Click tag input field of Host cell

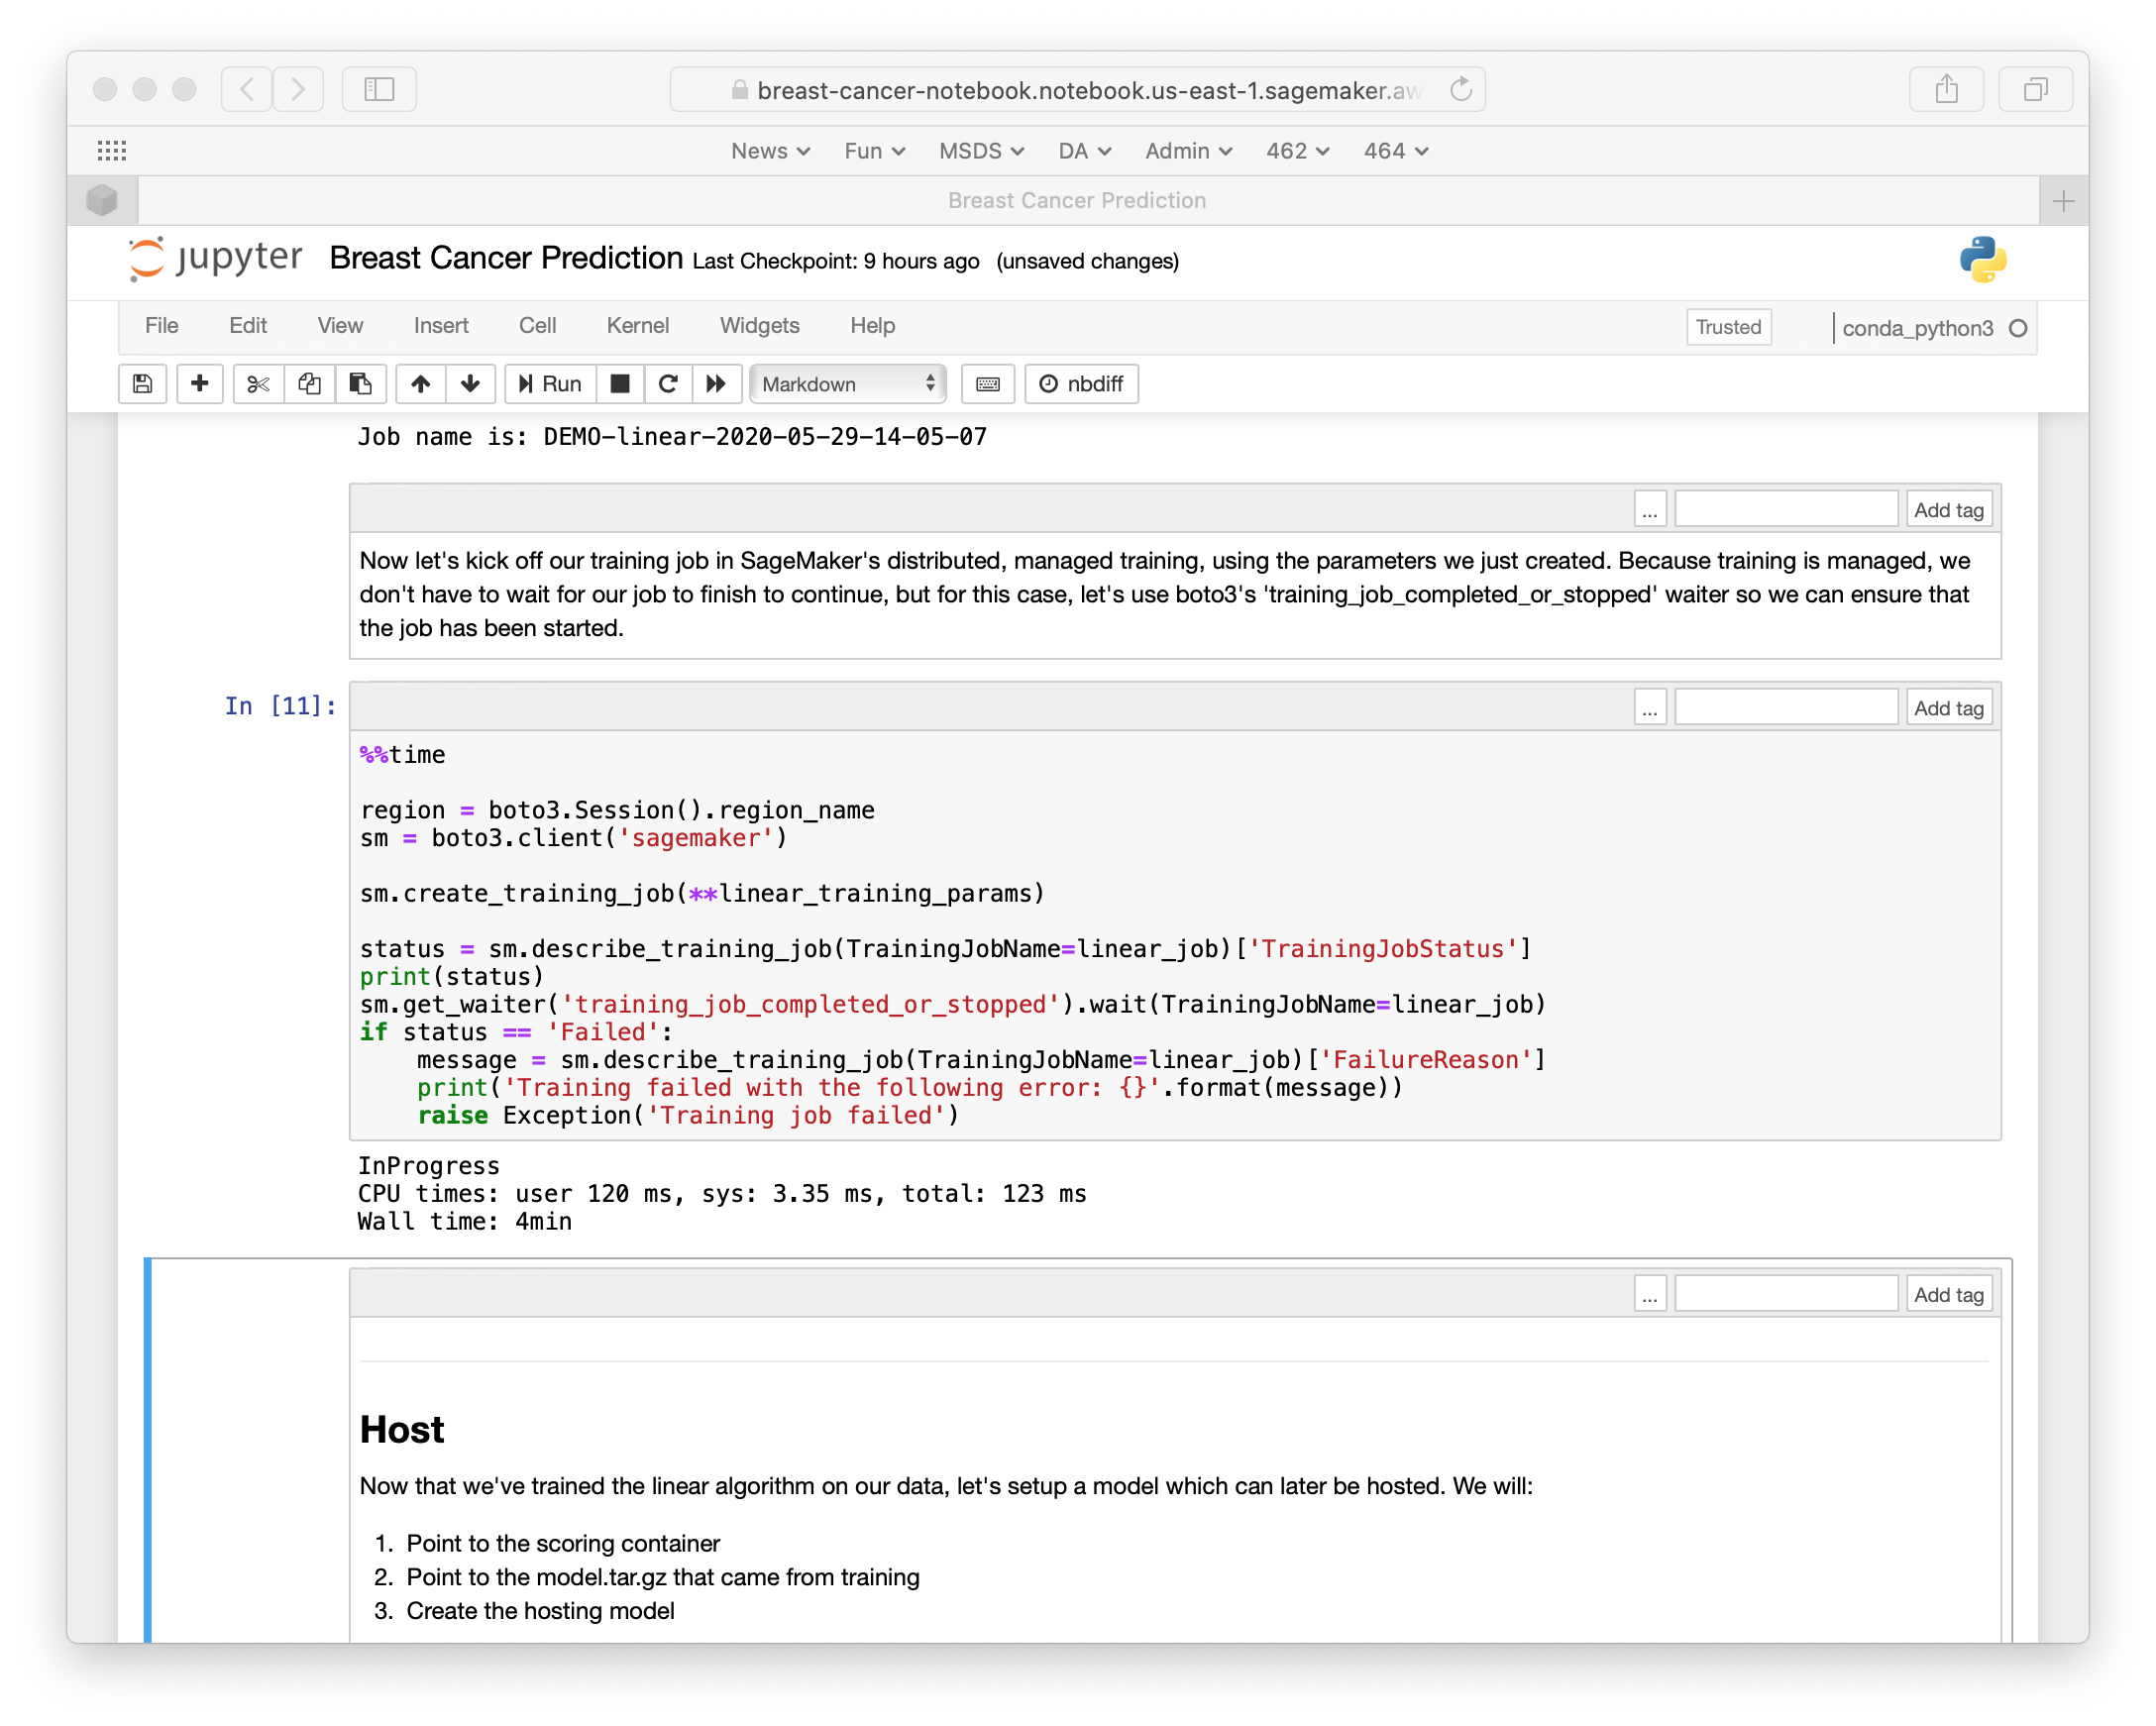(x=1785, y=1295)
